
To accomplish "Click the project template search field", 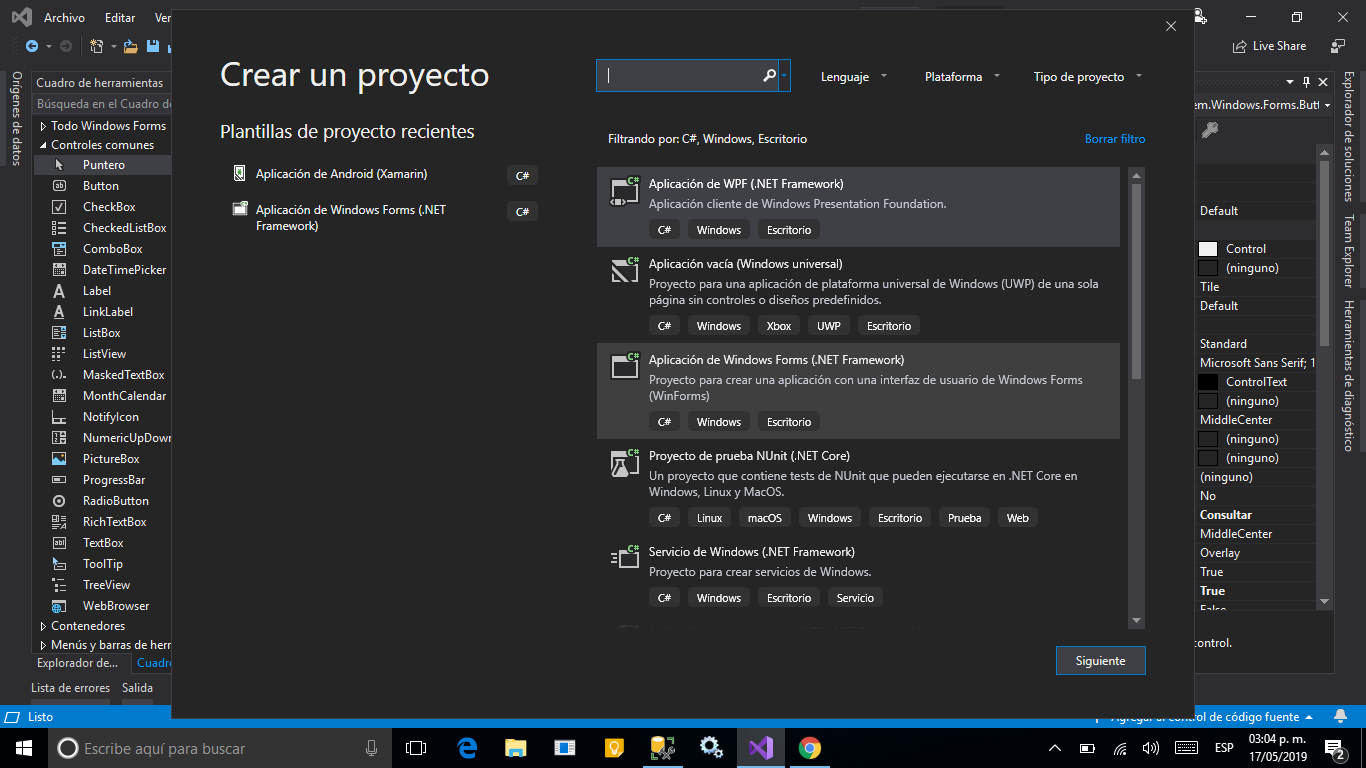I will [680, 75].
